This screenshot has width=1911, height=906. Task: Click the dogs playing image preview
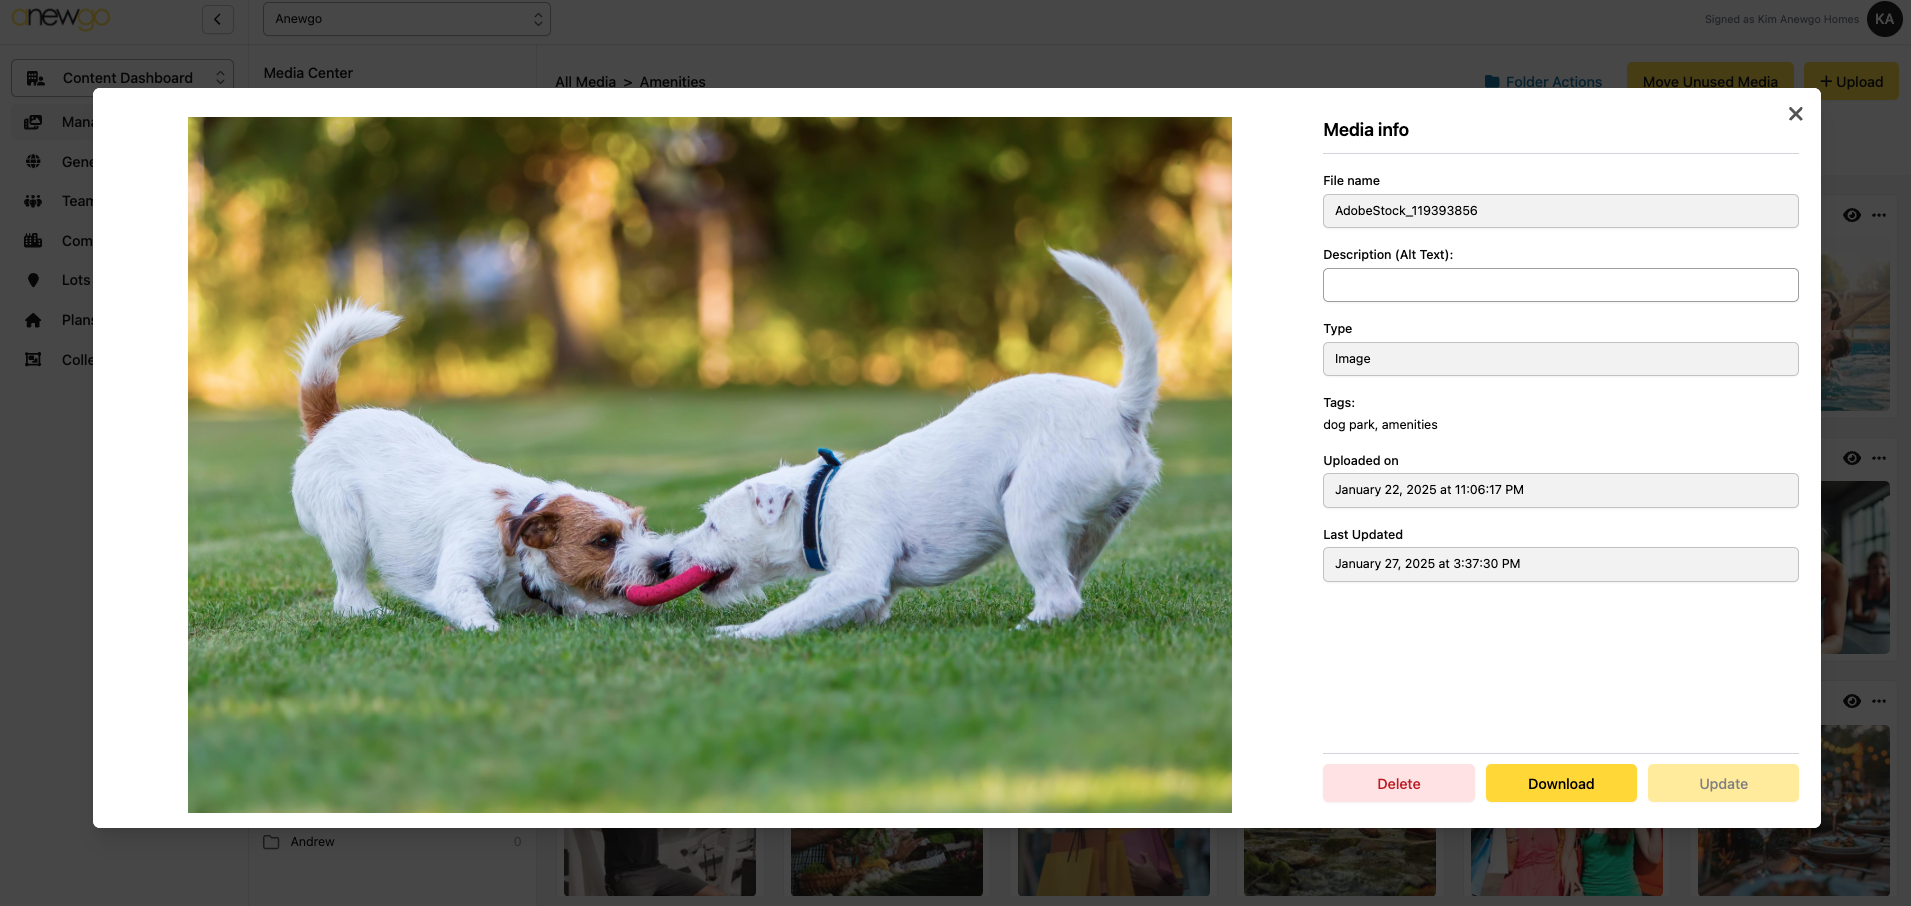point(709,464)
